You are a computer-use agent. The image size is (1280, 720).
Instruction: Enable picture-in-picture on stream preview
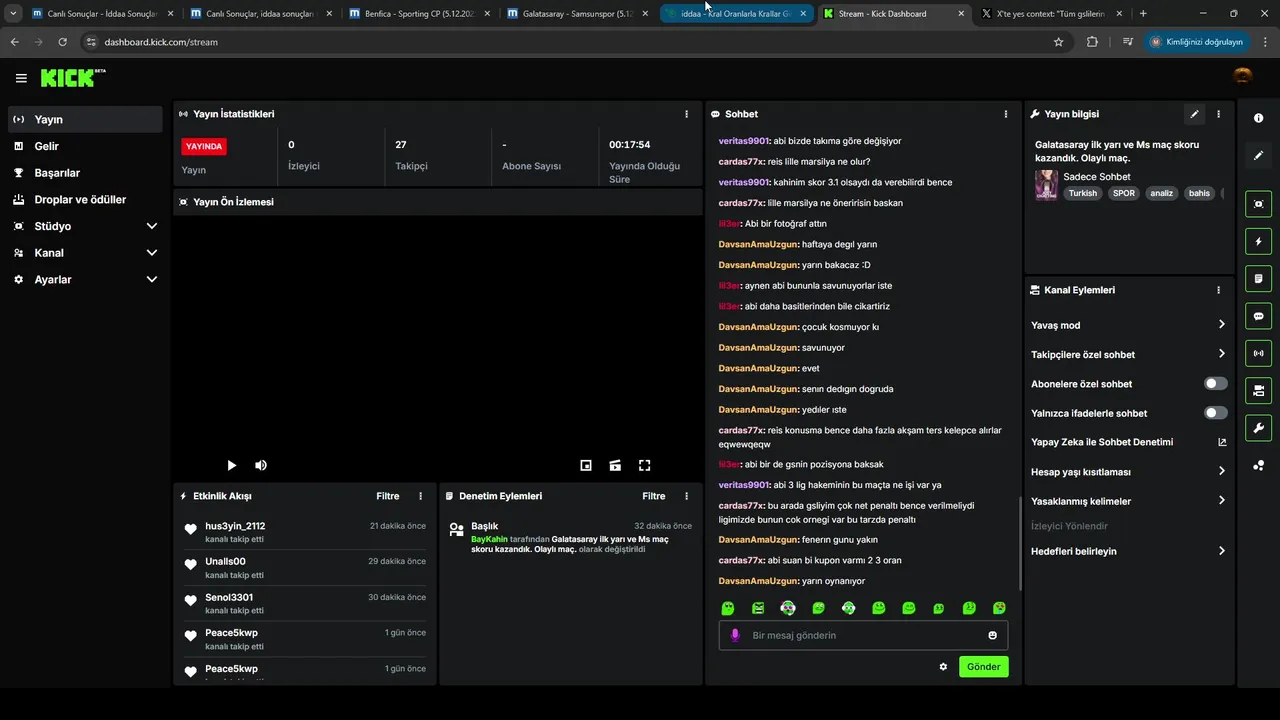pyautogui.click(x=586, y=465)
